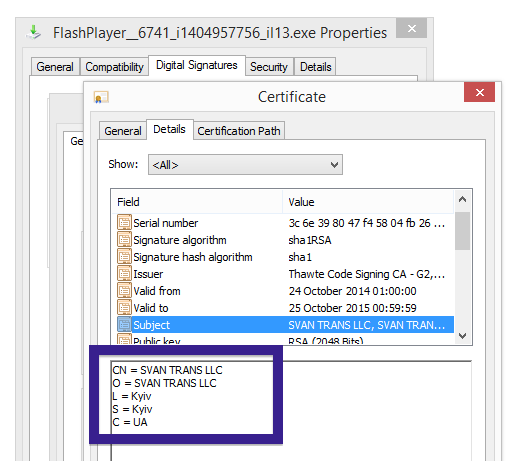Click the Certificate dialog title icon

tap(101, 97)
